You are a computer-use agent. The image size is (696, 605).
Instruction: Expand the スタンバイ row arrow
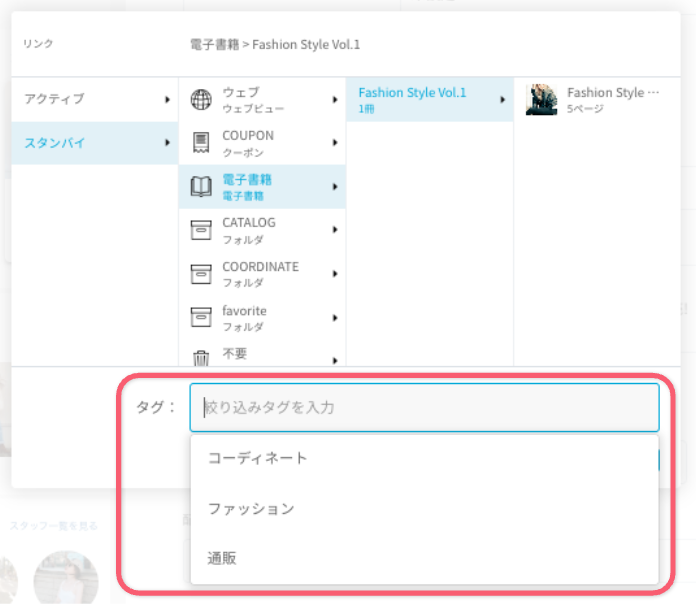click(167, 142)
